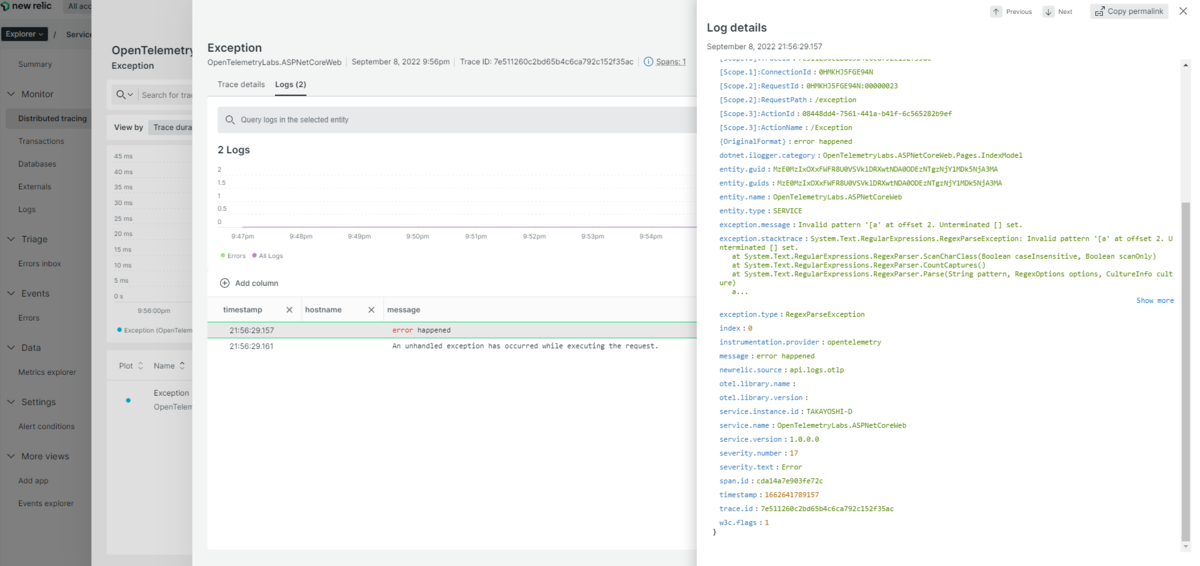Click the timestamp value 1662641789157
1200x566 pixels.
click(x=791, y=495)
